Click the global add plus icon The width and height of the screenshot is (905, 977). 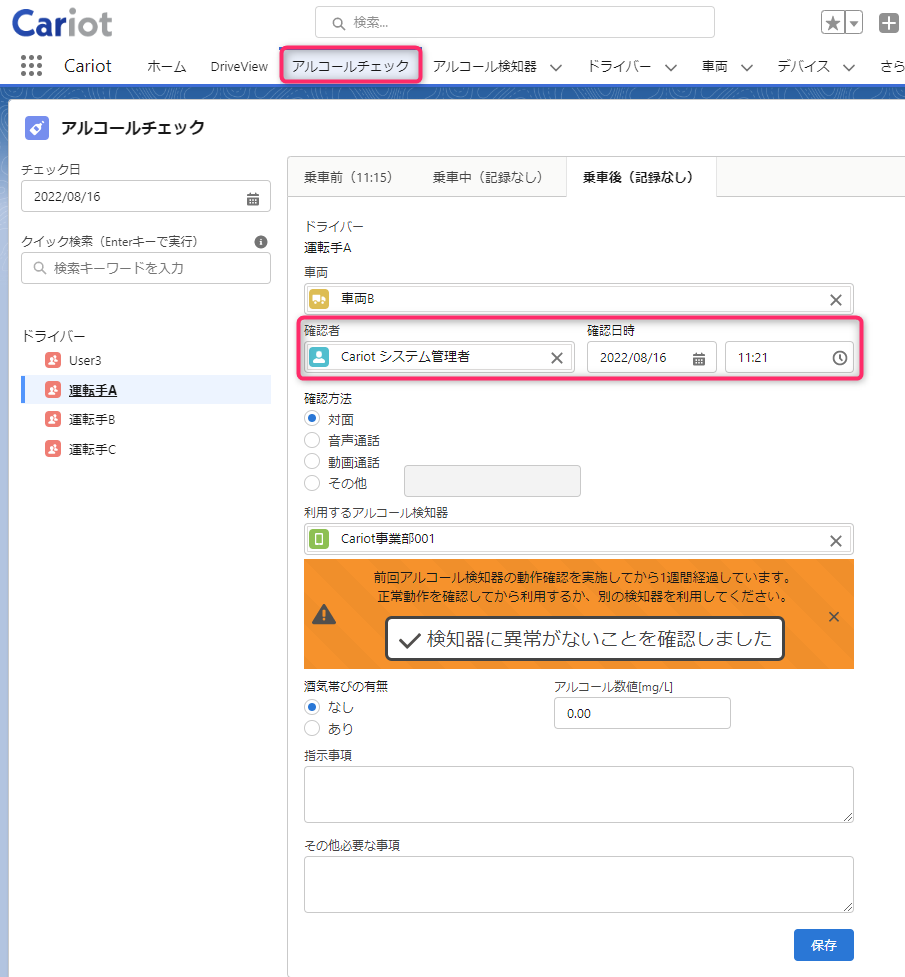889,23
